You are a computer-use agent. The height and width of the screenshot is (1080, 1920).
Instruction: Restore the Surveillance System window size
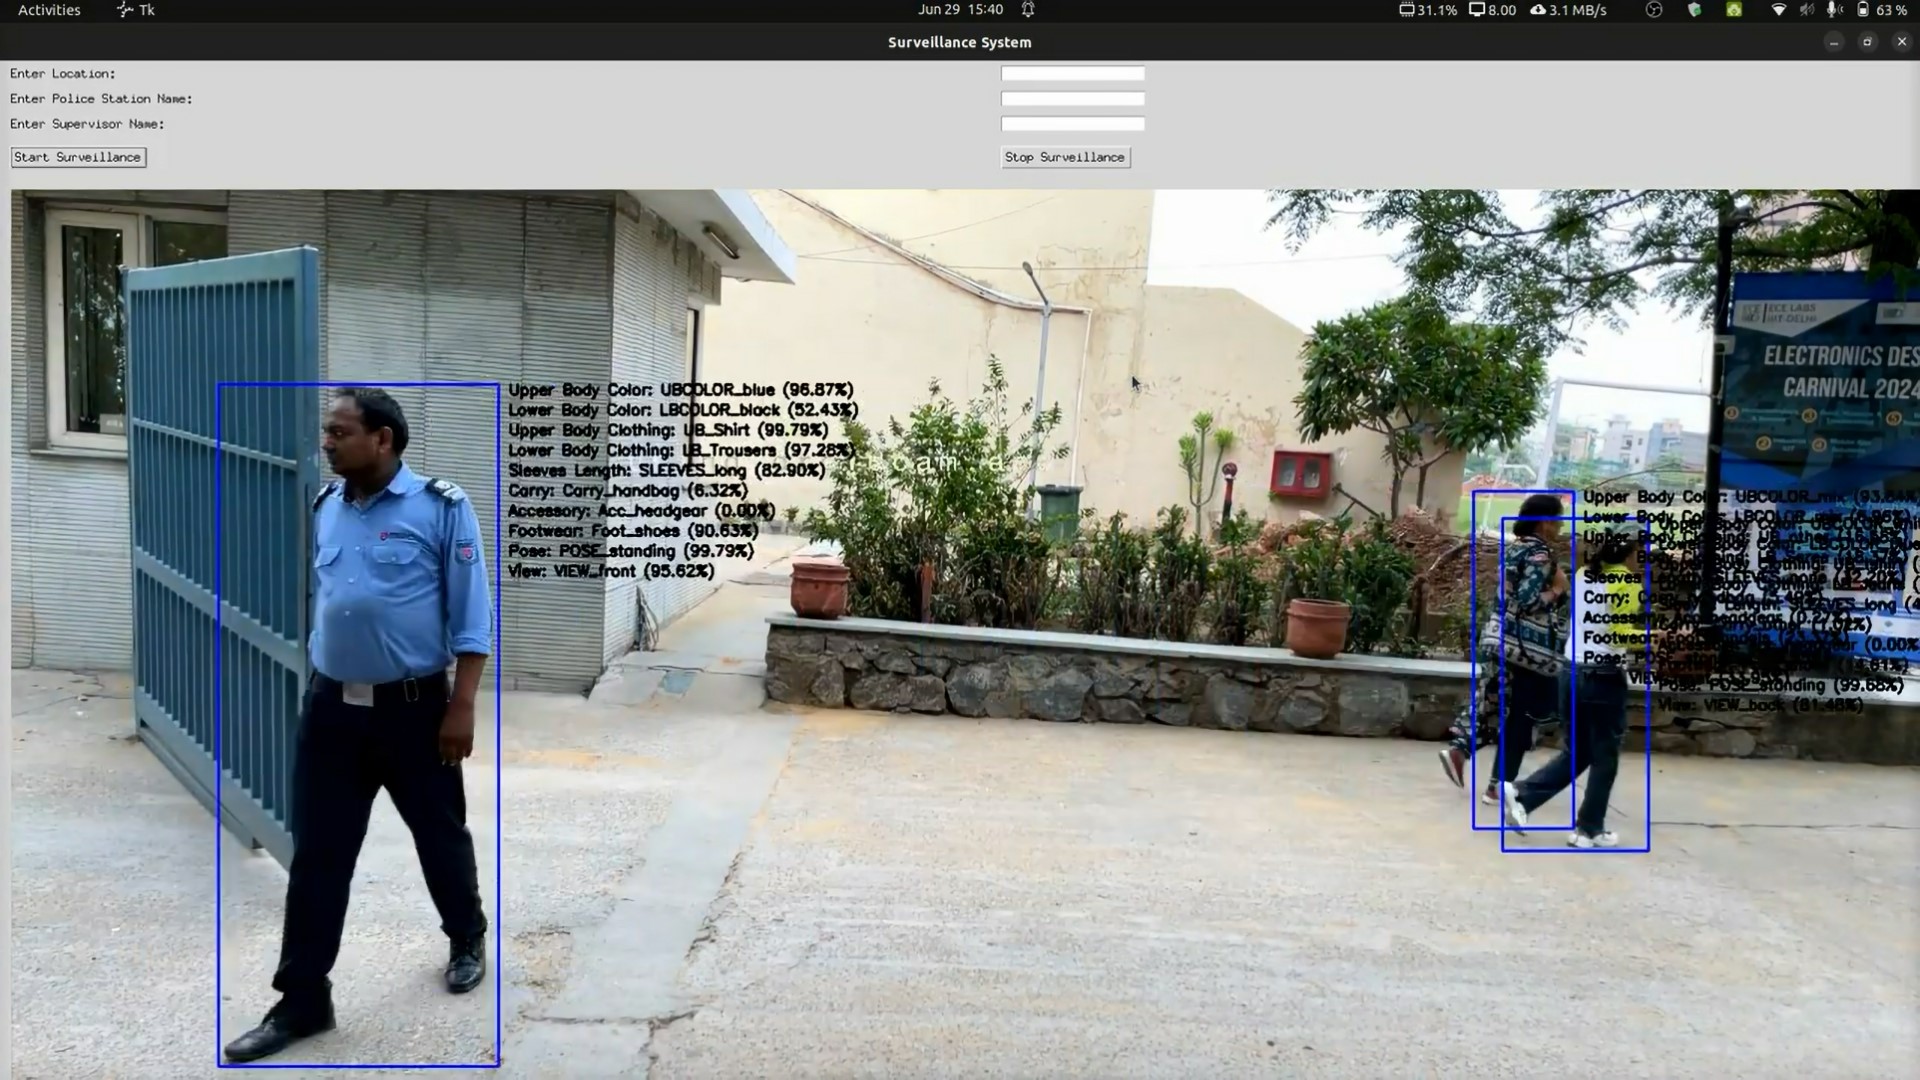(x=1867, y=42)
